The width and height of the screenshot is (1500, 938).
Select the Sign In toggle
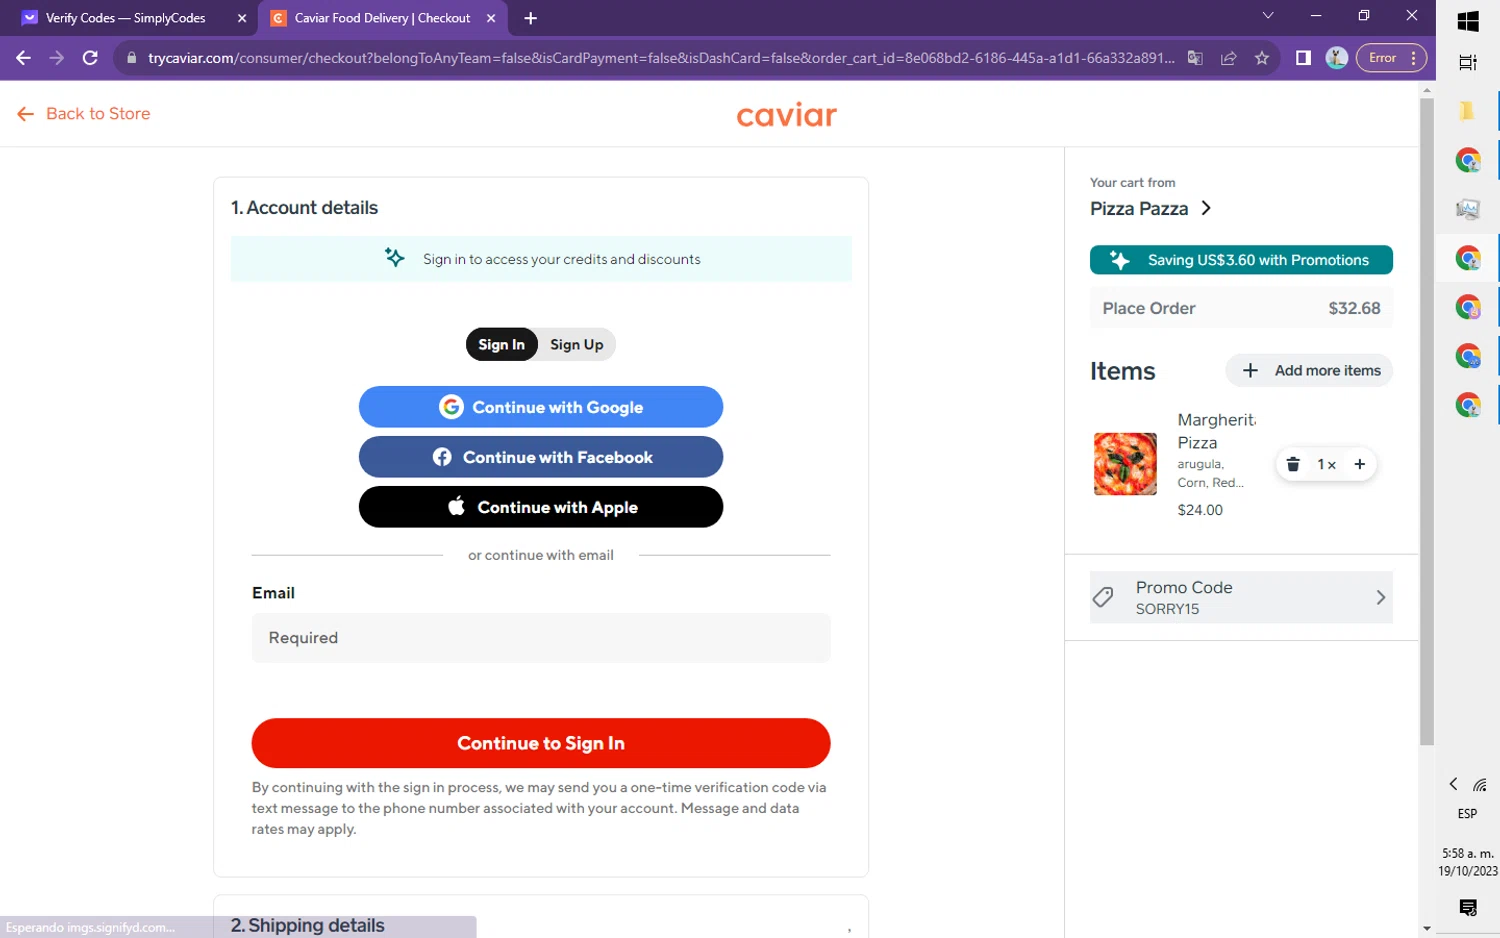pyautogui.click(x=501, y=345)
